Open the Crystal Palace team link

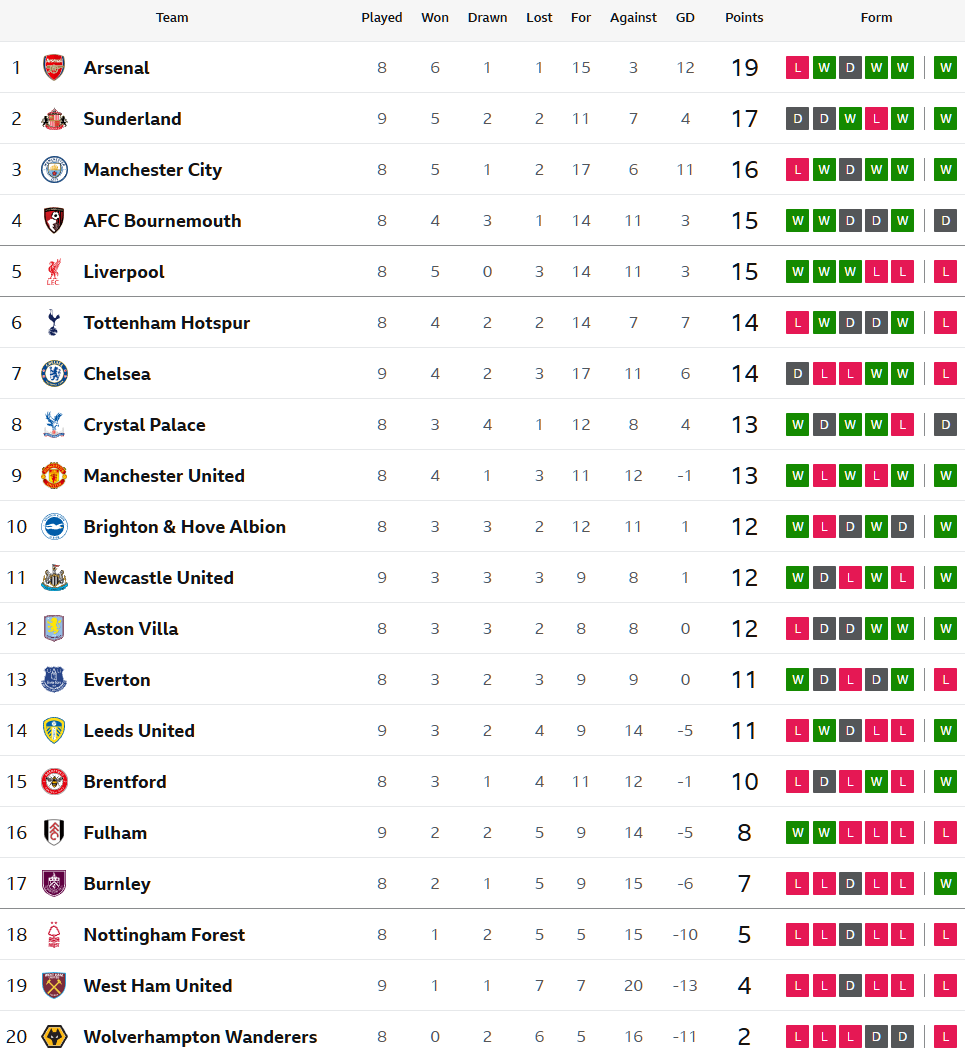pyautogui.click(x=144, y=425)
